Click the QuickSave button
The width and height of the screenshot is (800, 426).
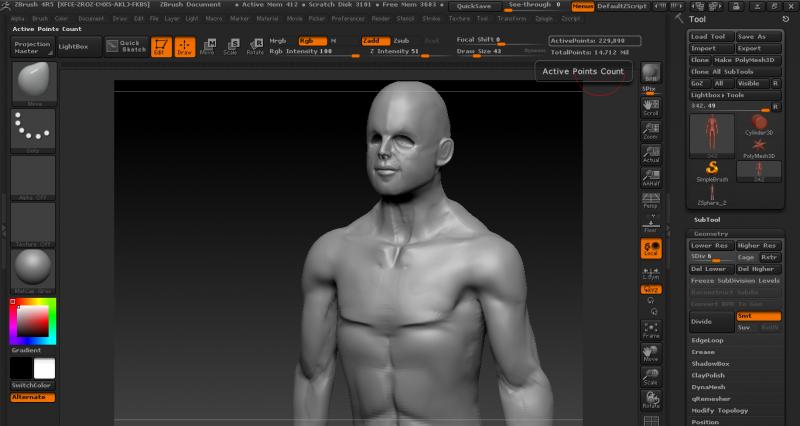click(474, 6)
